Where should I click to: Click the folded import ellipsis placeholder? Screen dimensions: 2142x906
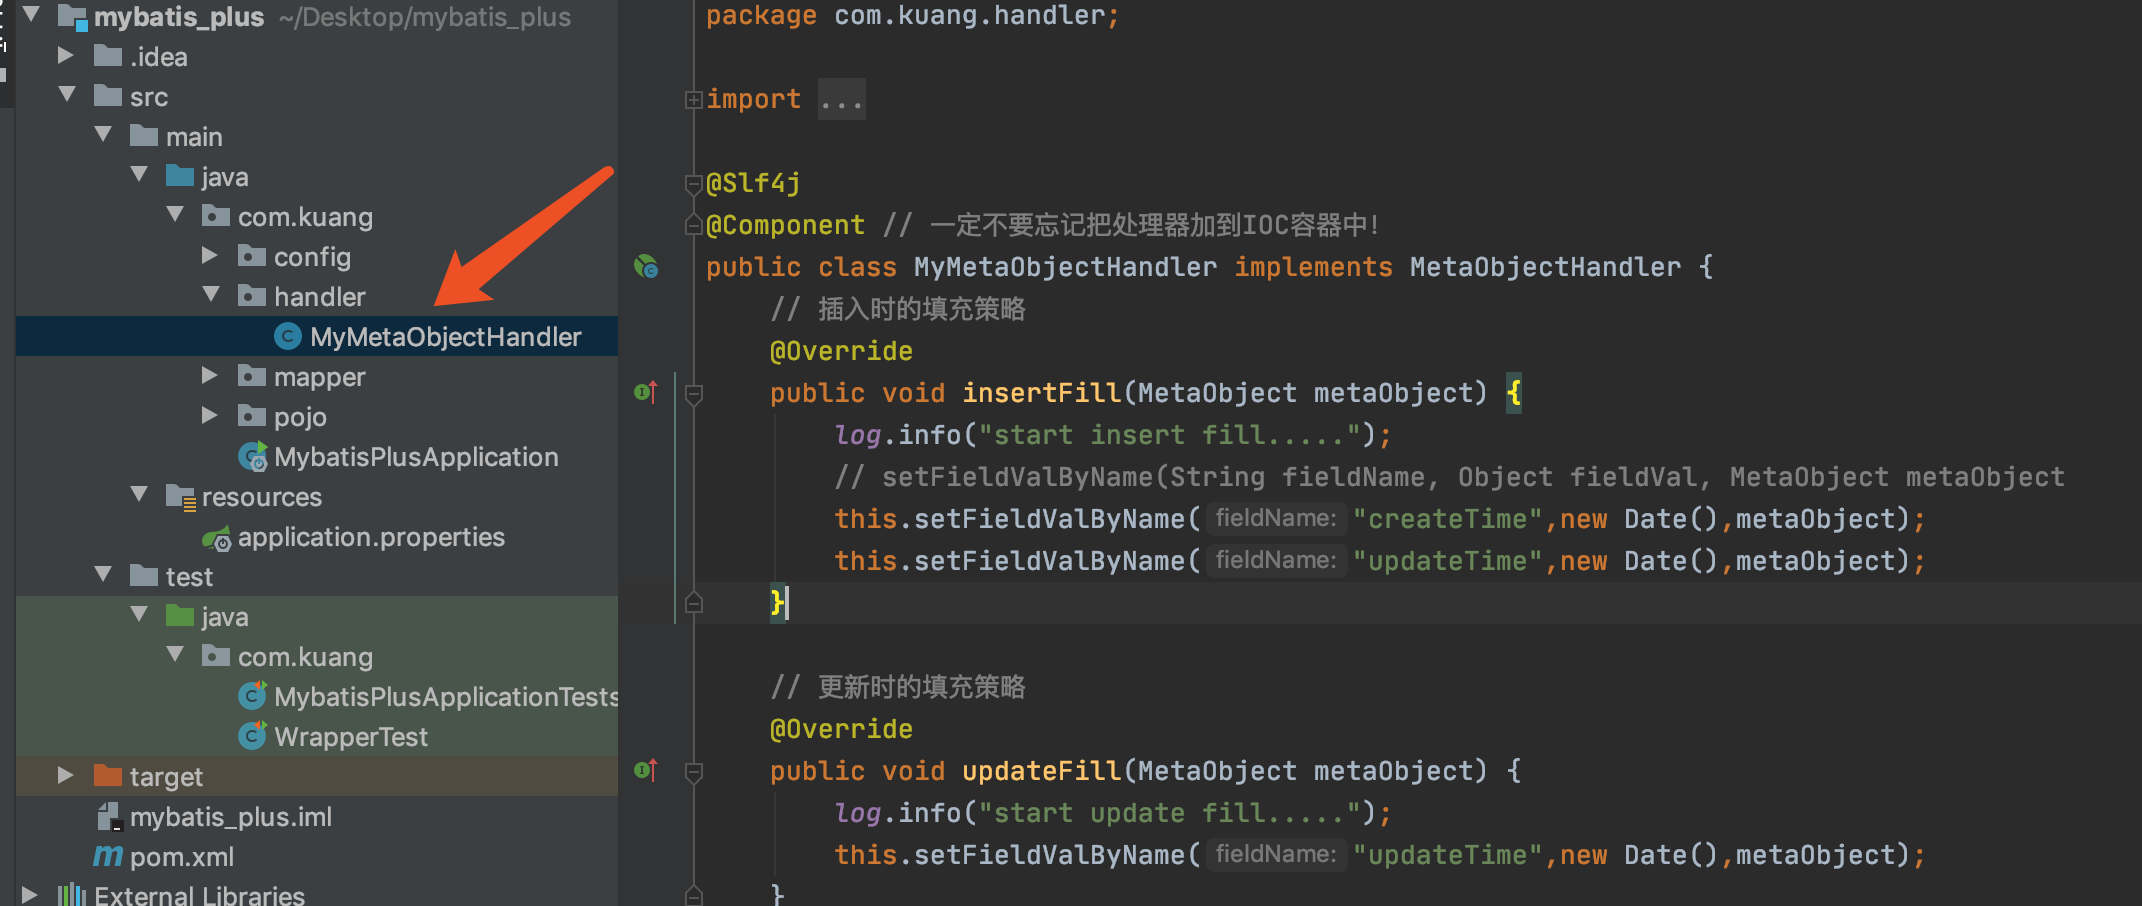point(842,100)
